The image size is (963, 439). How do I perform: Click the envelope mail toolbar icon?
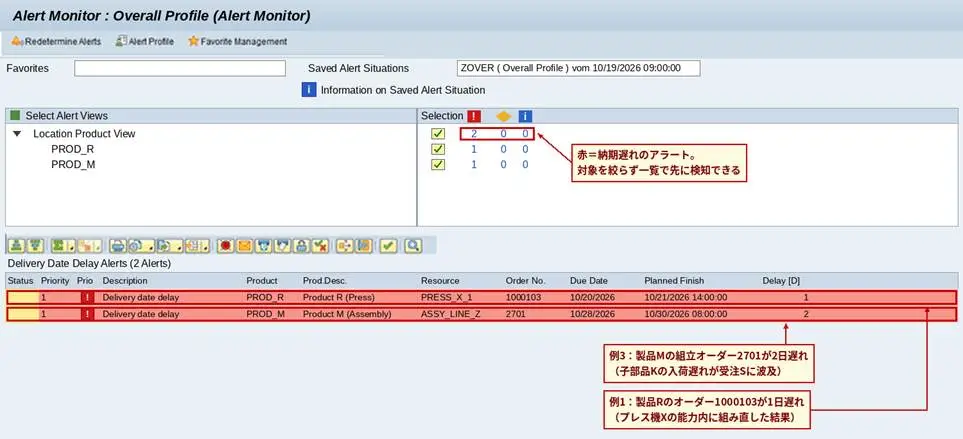point(244,246)
